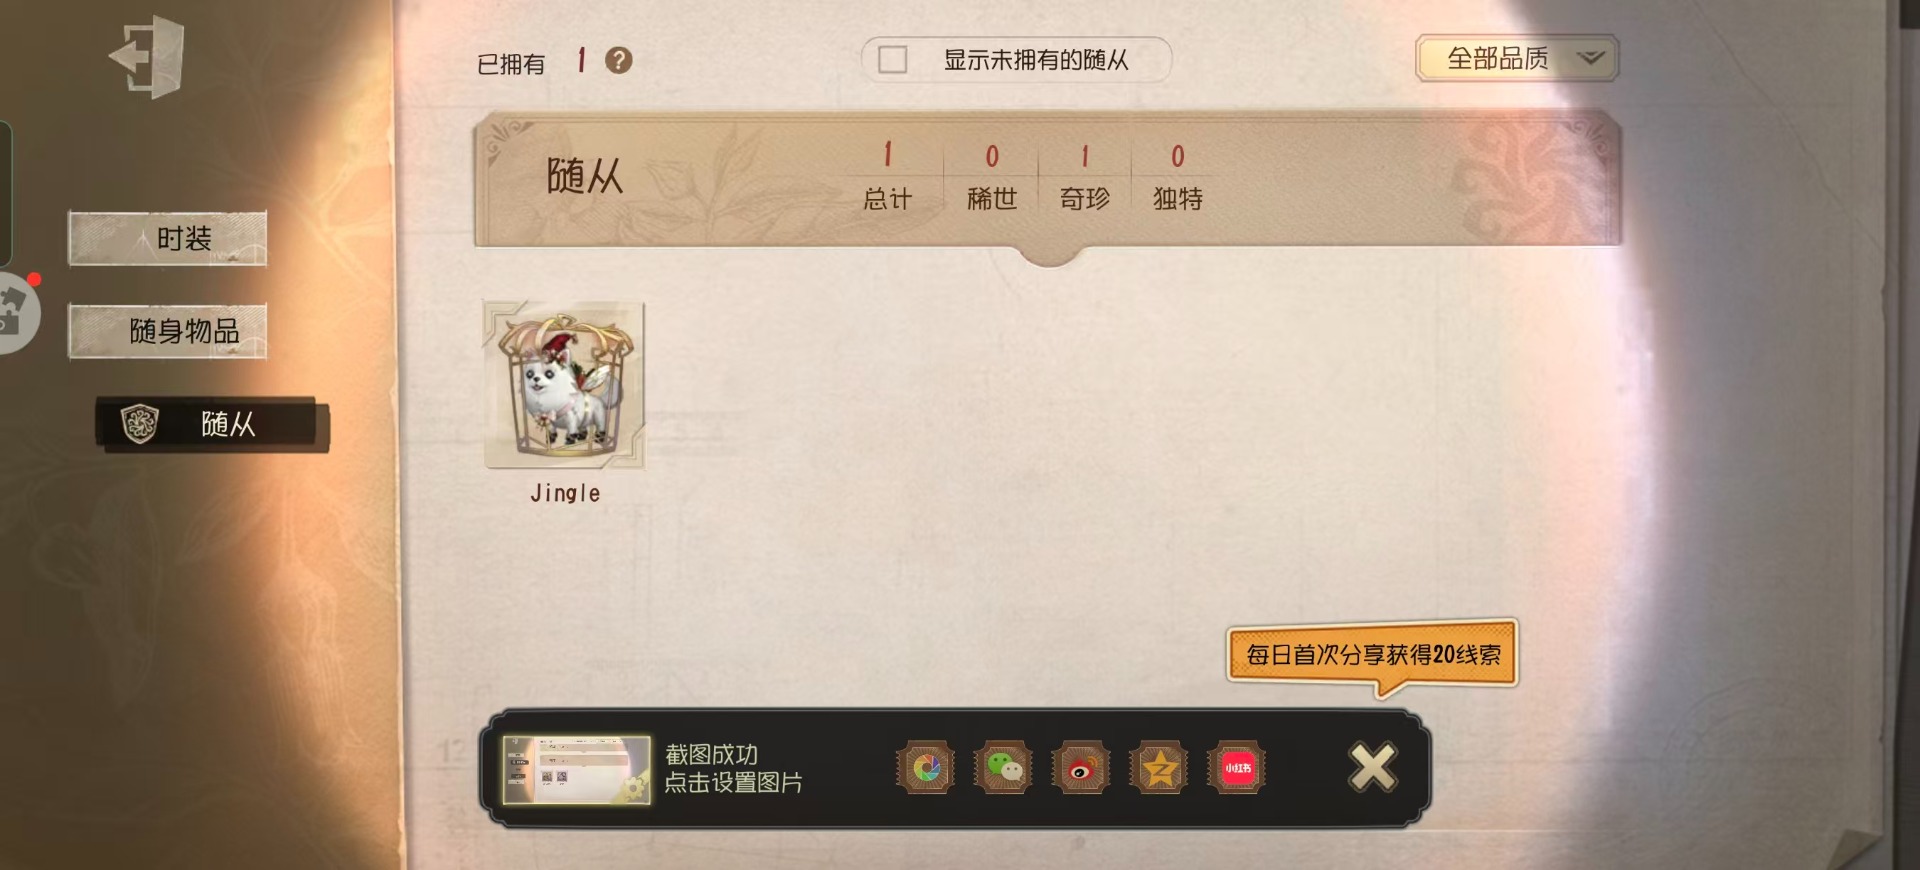Share to WeChat Moments aperture icon
The height and width of the screenshot is (870, 1920).
click(x=926, y=768)
